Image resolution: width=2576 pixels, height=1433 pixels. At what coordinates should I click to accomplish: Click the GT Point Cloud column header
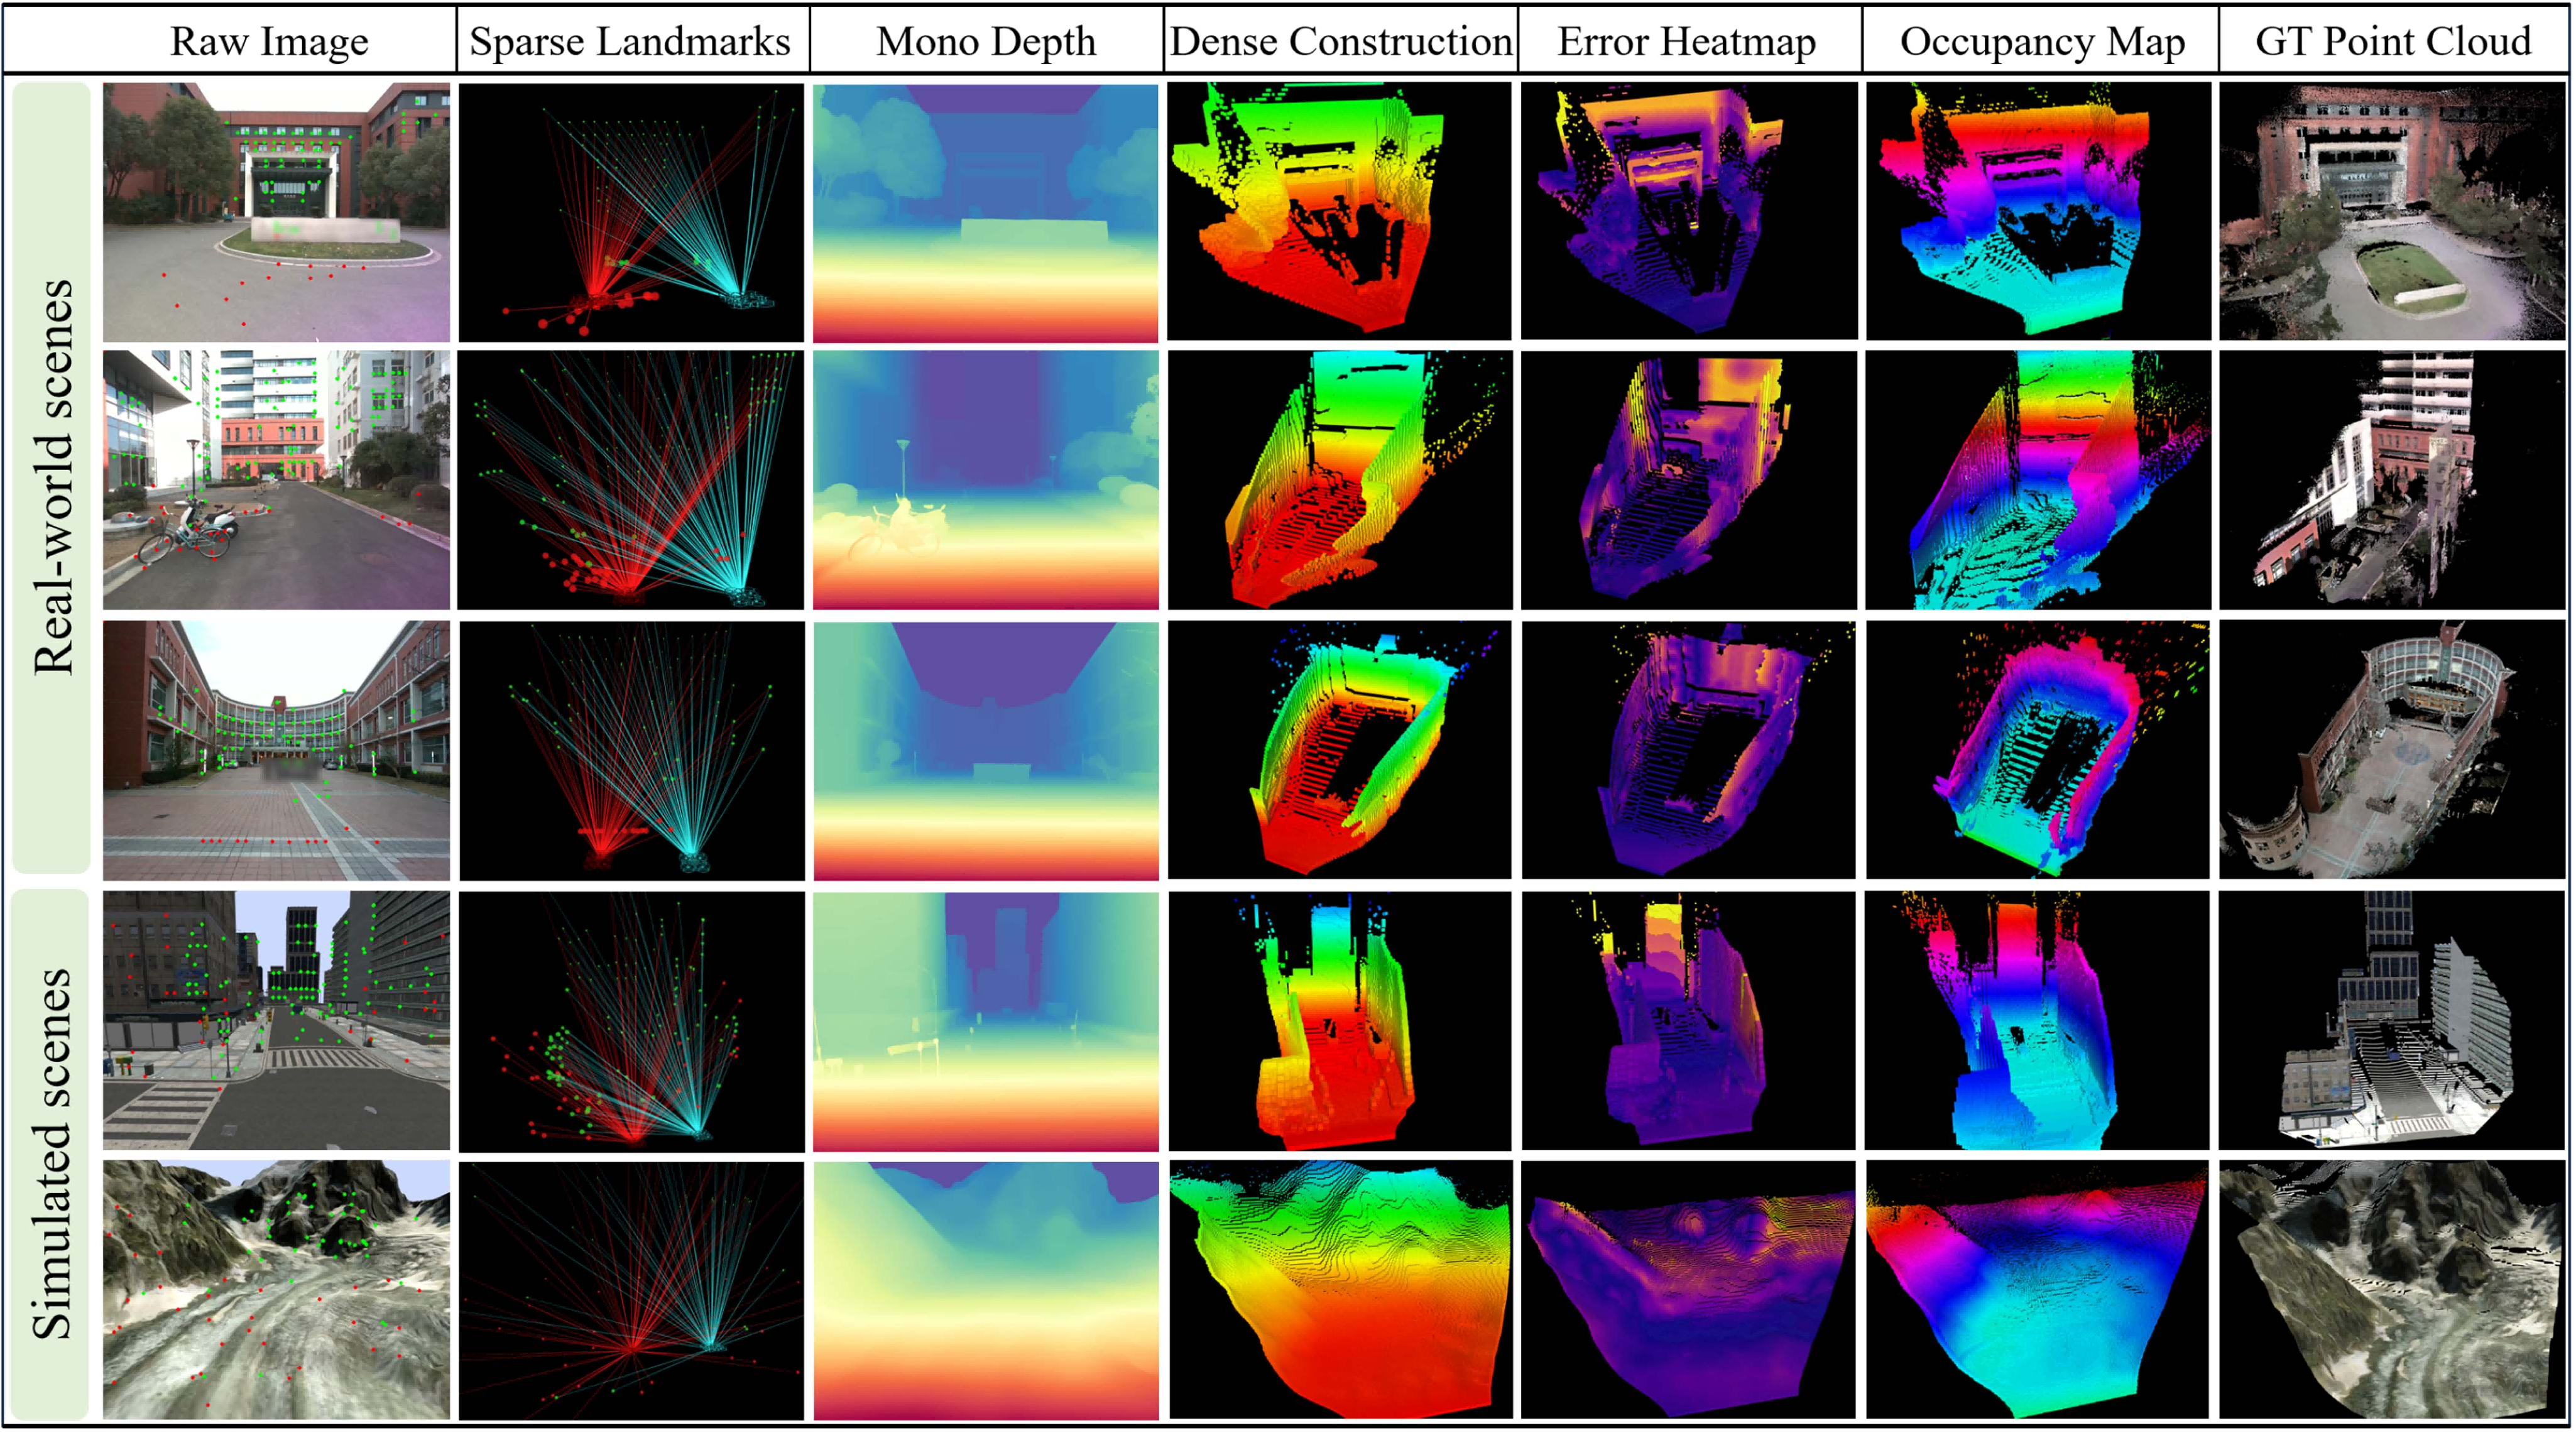[x=2392, y=41]
